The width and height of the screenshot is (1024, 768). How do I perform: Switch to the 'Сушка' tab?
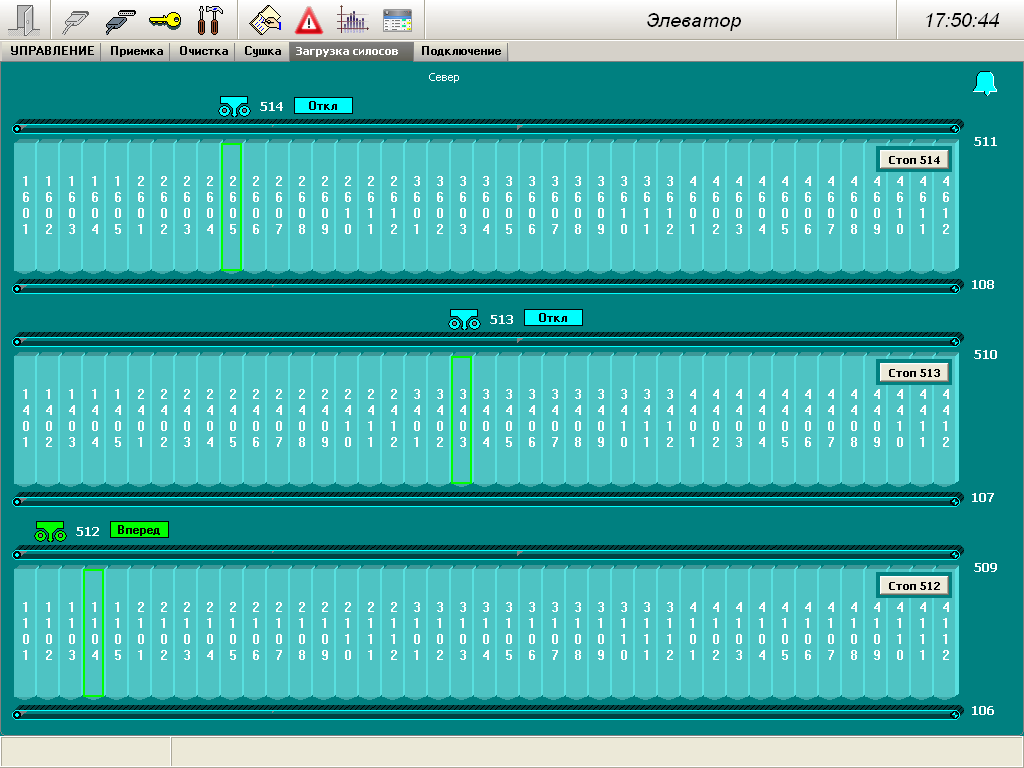click(x=263, y=51)
